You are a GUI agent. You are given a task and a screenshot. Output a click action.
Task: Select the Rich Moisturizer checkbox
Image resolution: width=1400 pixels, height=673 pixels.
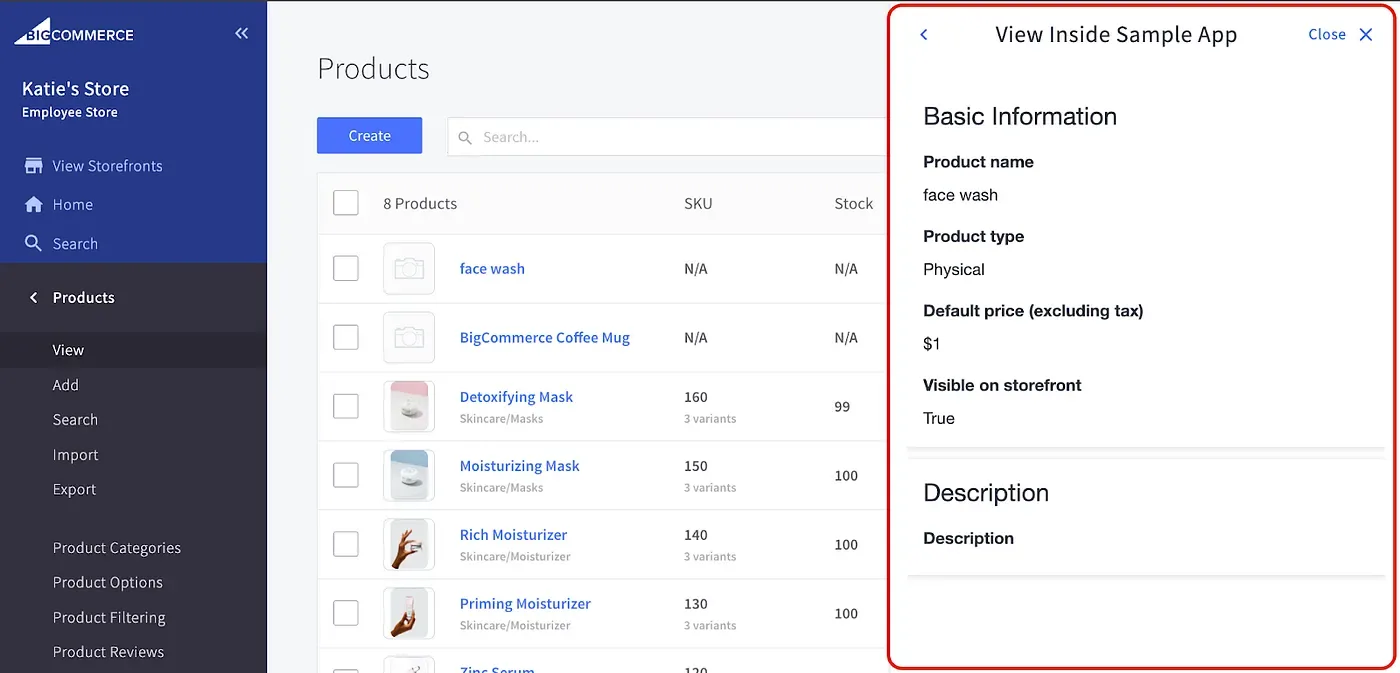[346, 544]
